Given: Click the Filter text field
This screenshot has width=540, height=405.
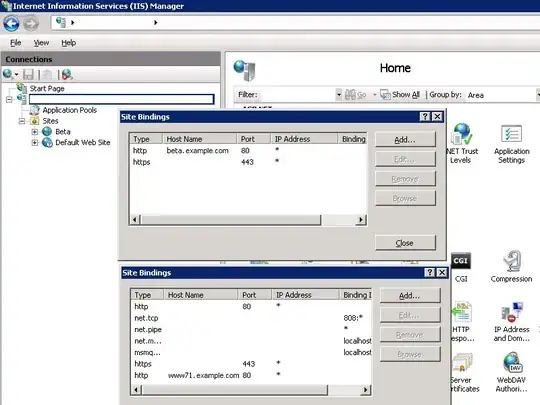Looking at the screenshot, I should point(297,95).
